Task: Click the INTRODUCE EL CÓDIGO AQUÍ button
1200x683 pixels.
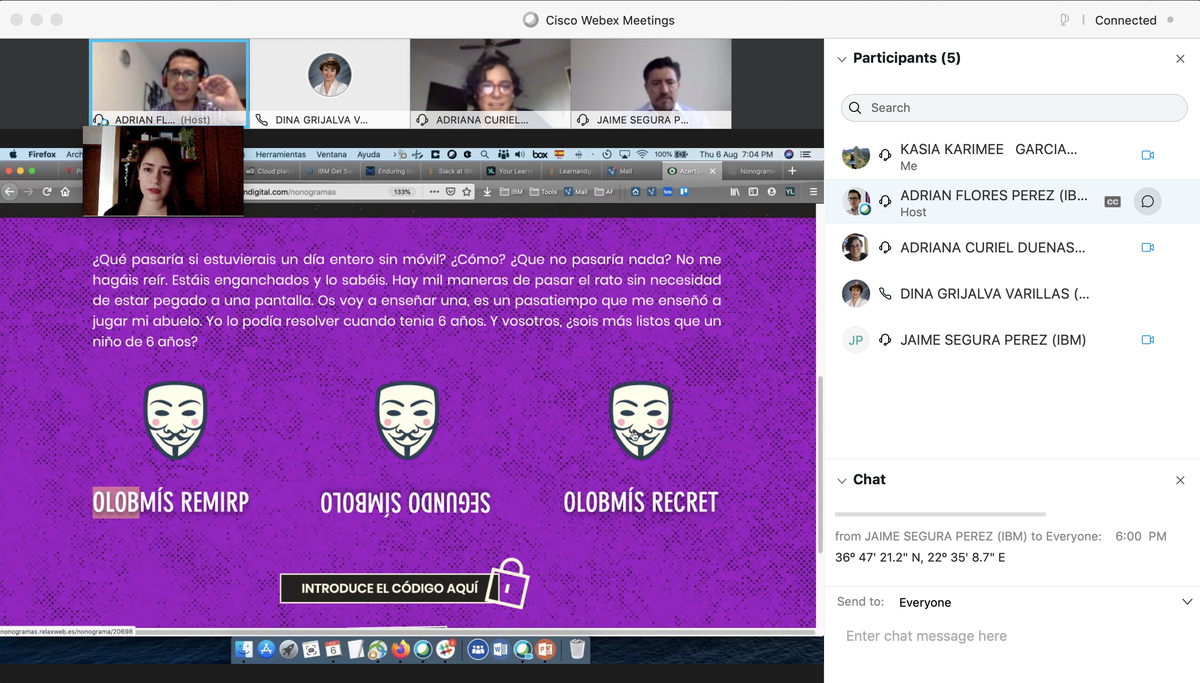Action: (x=389, y=588)
